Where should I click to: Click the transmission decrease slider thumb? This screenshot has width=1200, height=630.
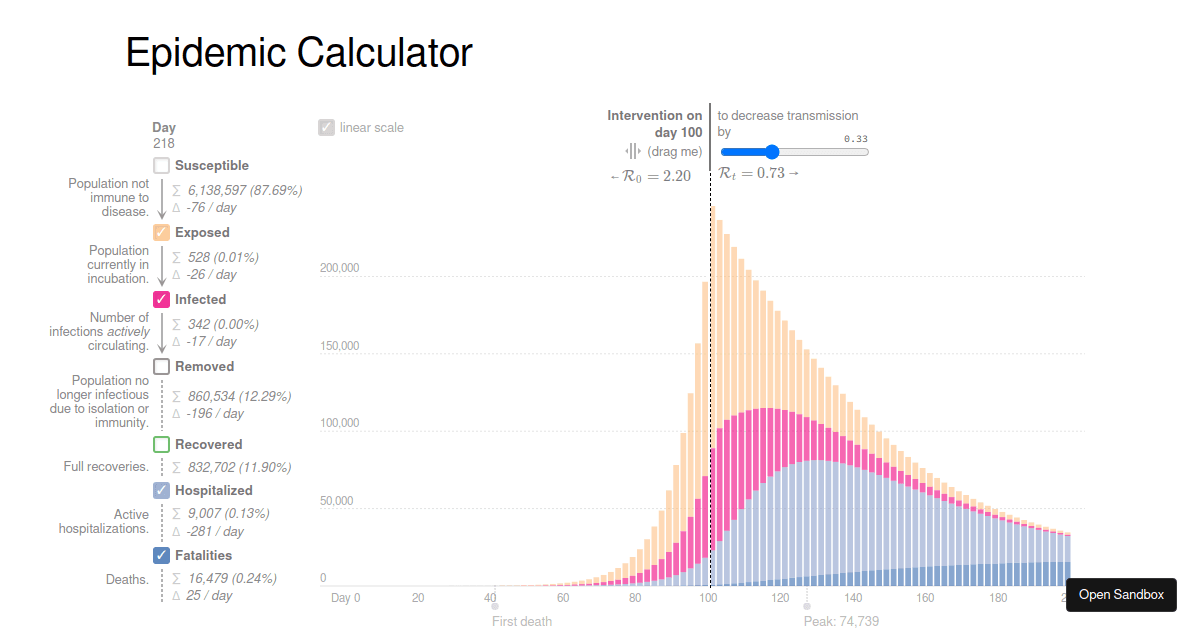point(771,152)
